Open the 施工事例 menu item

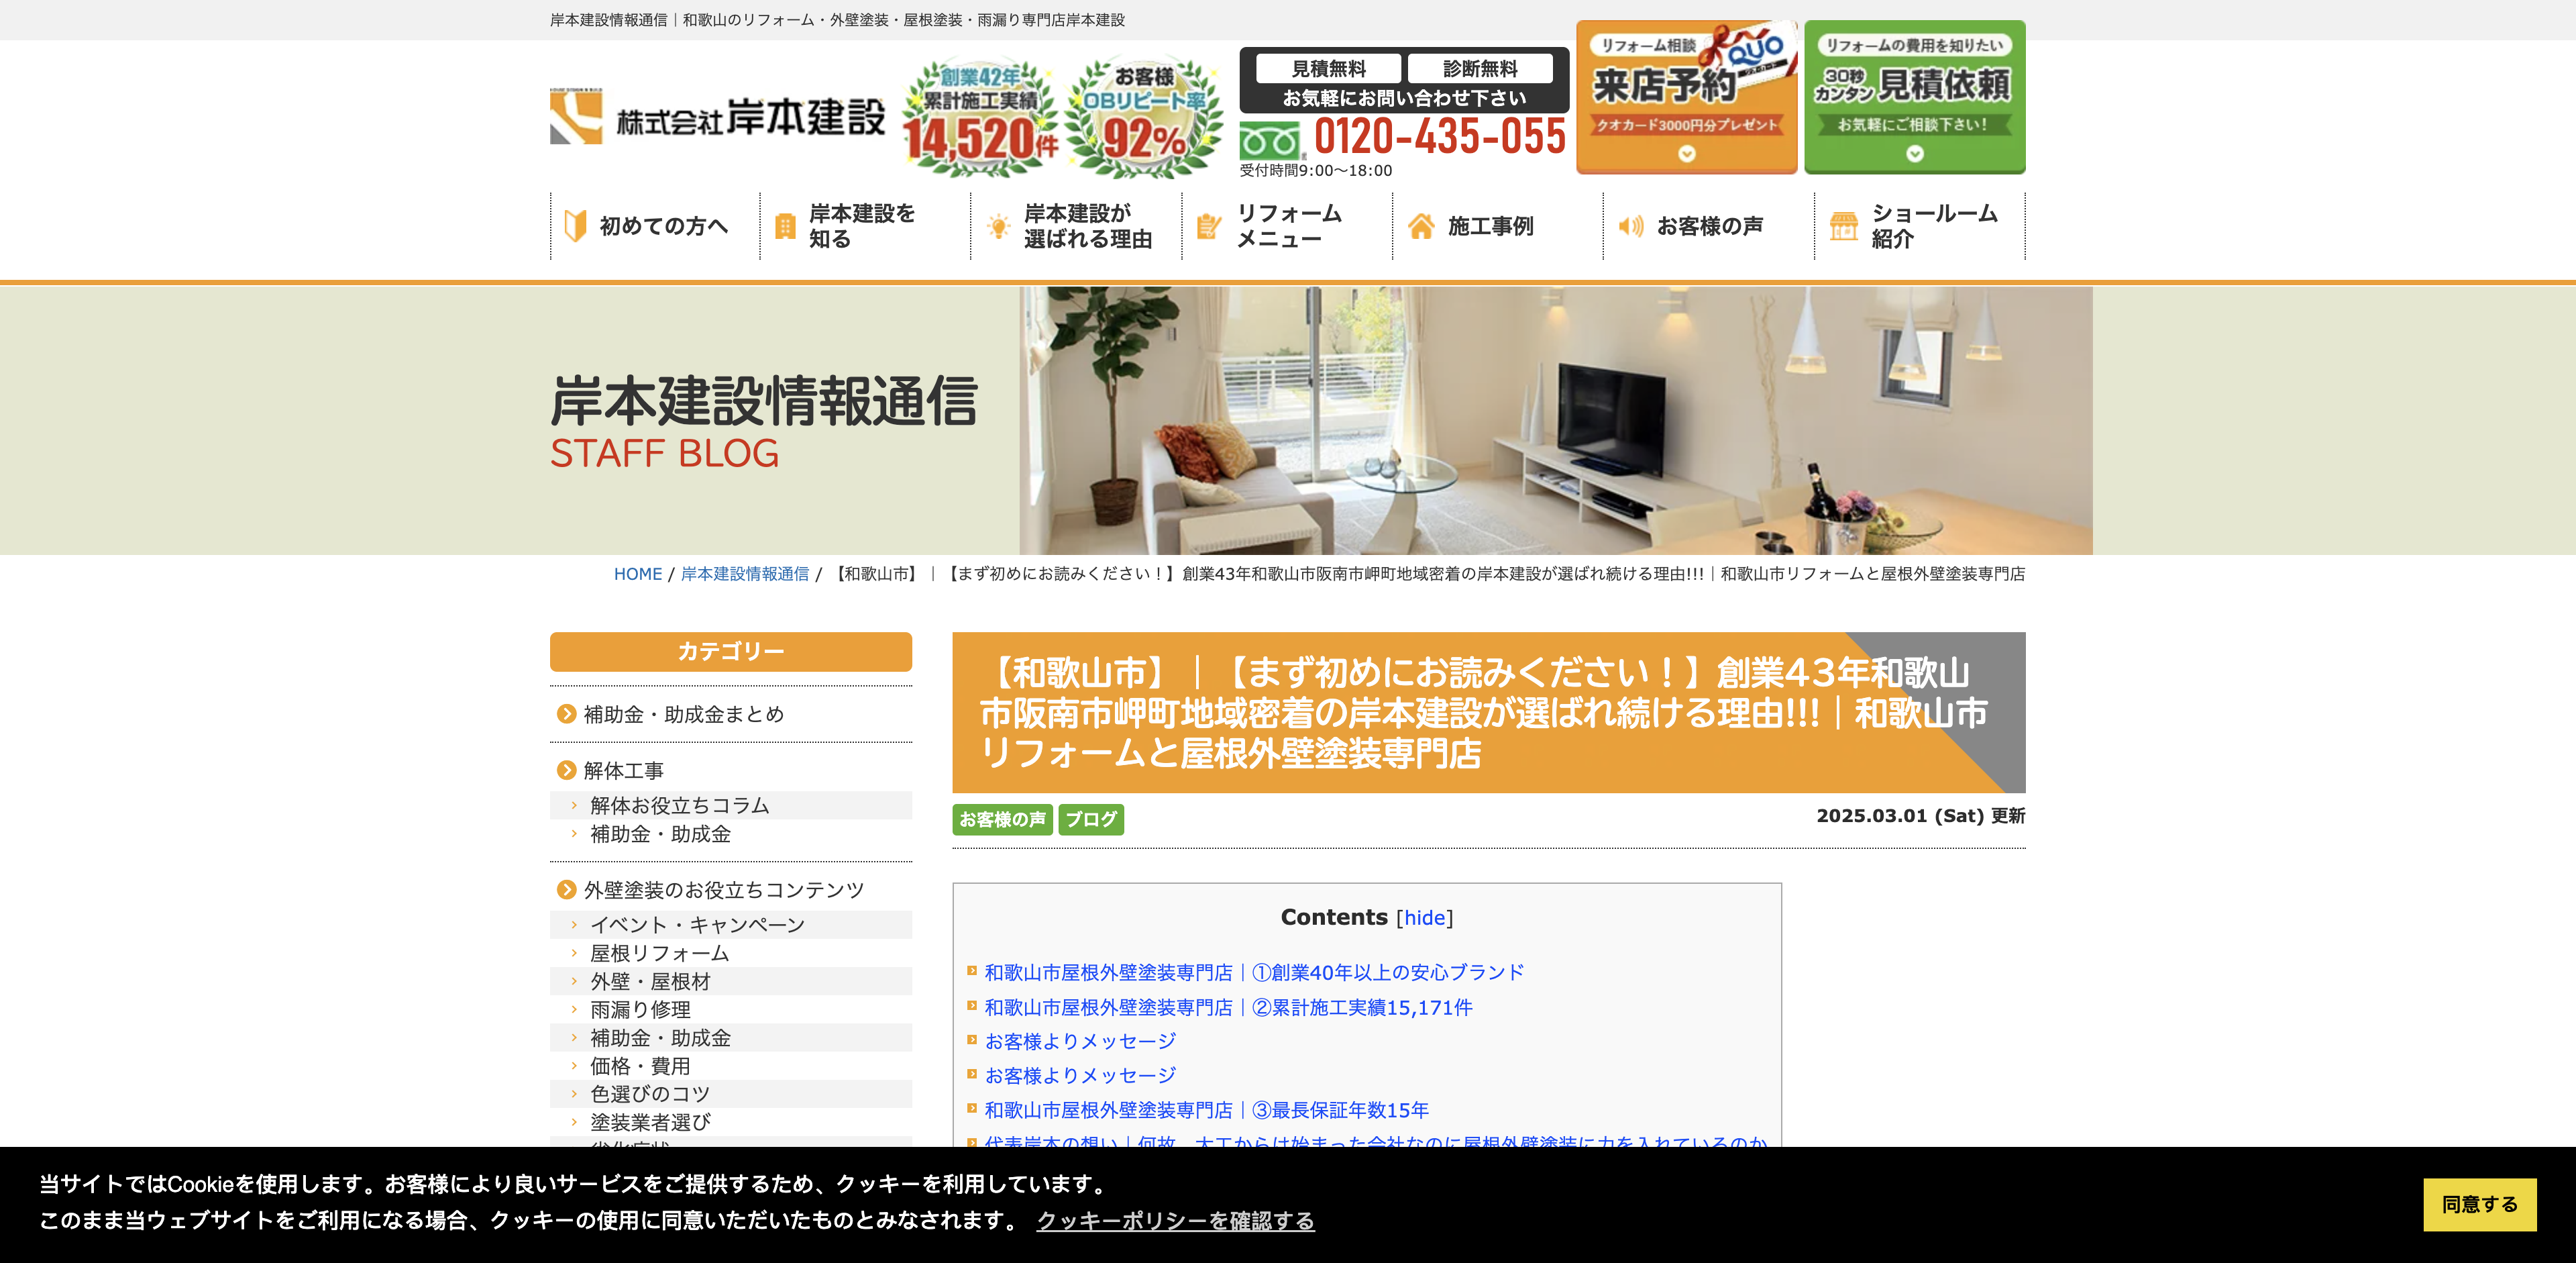(1498, 226)
